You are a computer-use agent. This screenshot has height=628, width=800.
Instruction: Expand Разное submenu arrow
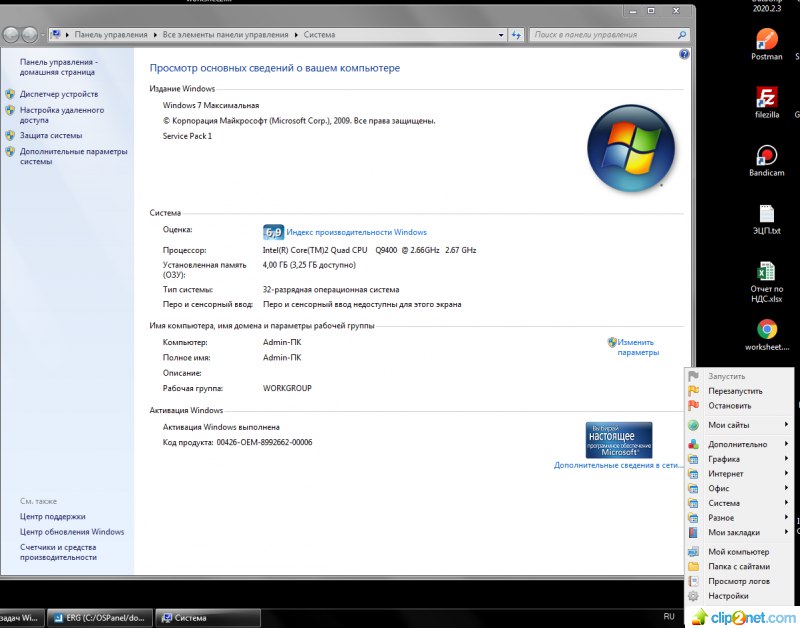[x=786, y=517]
